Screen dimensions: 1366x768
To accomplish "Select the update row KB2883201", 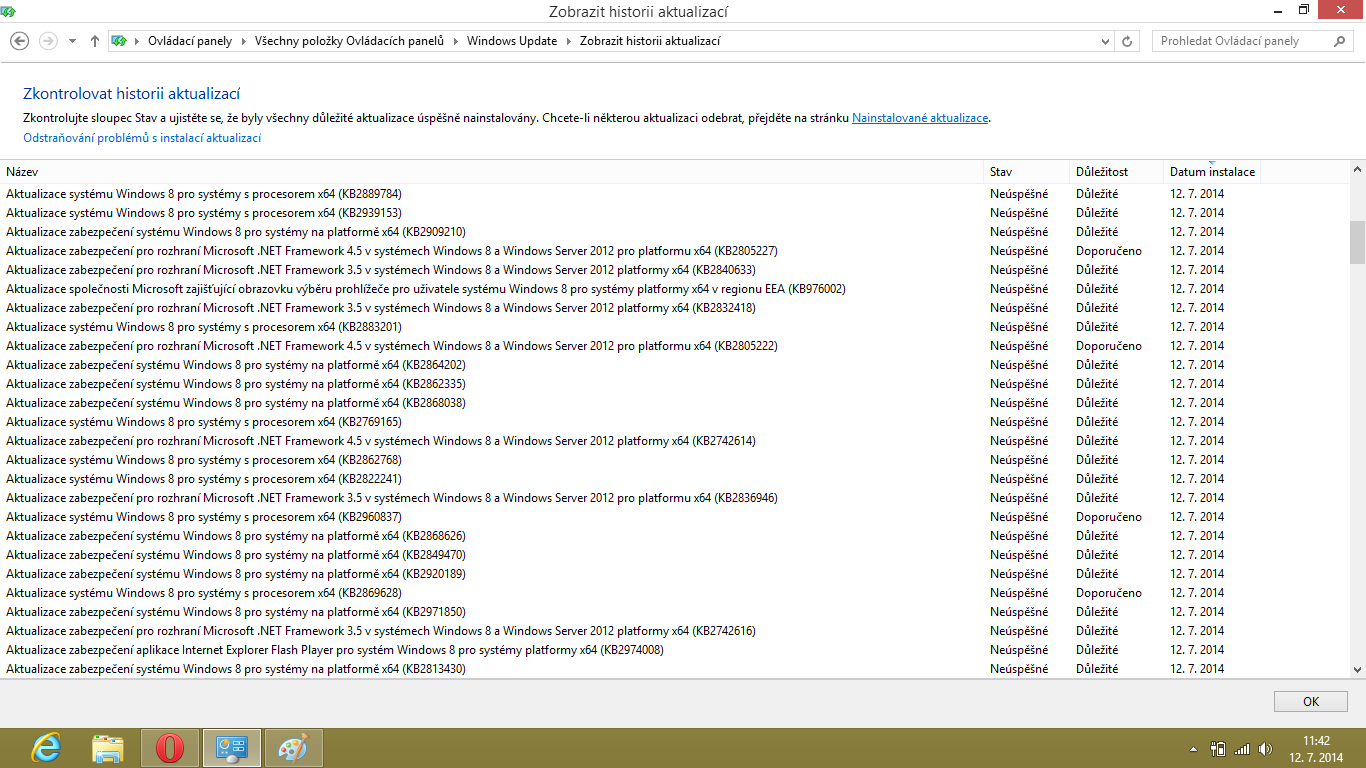I will point(674,327).
